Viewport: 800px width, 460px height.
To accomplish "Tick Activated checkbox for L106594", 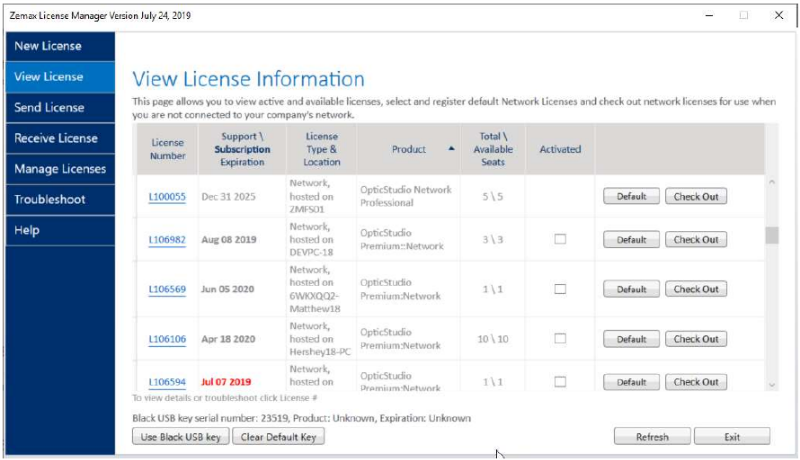I will tap(560, 382).
